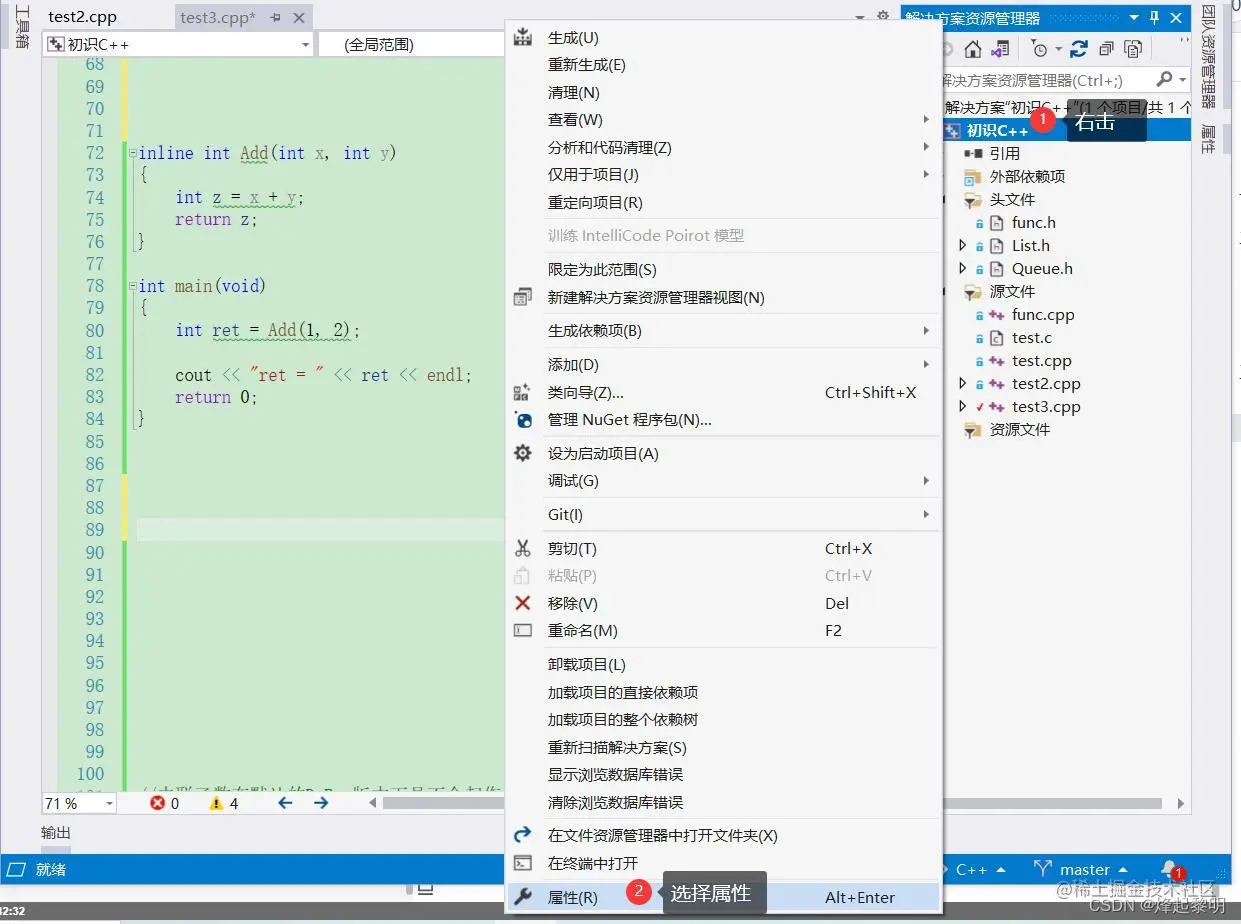Click the cut scissors icon in context menu
Image resolution: width=1241 pixels, height=924 pixels.
coord(521,548)
